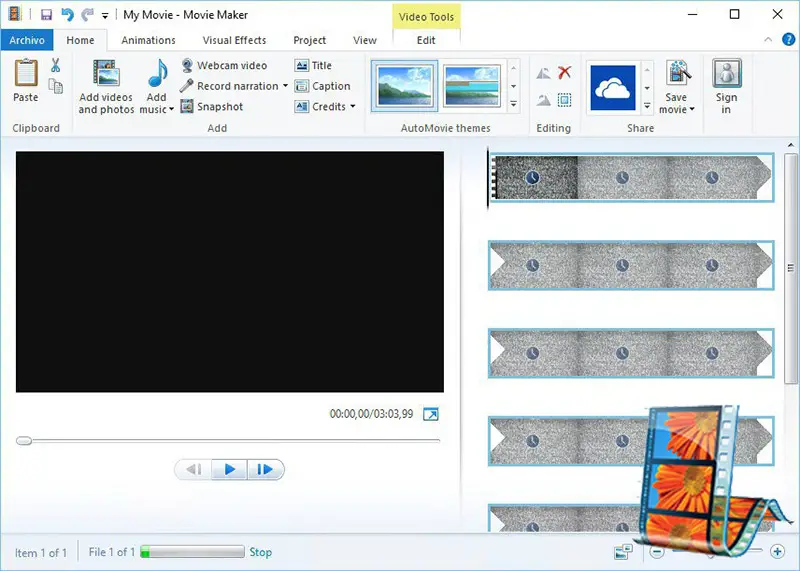Click the Cut scissors icon
The image size is (800, 571).
click(x=56, y=65)
